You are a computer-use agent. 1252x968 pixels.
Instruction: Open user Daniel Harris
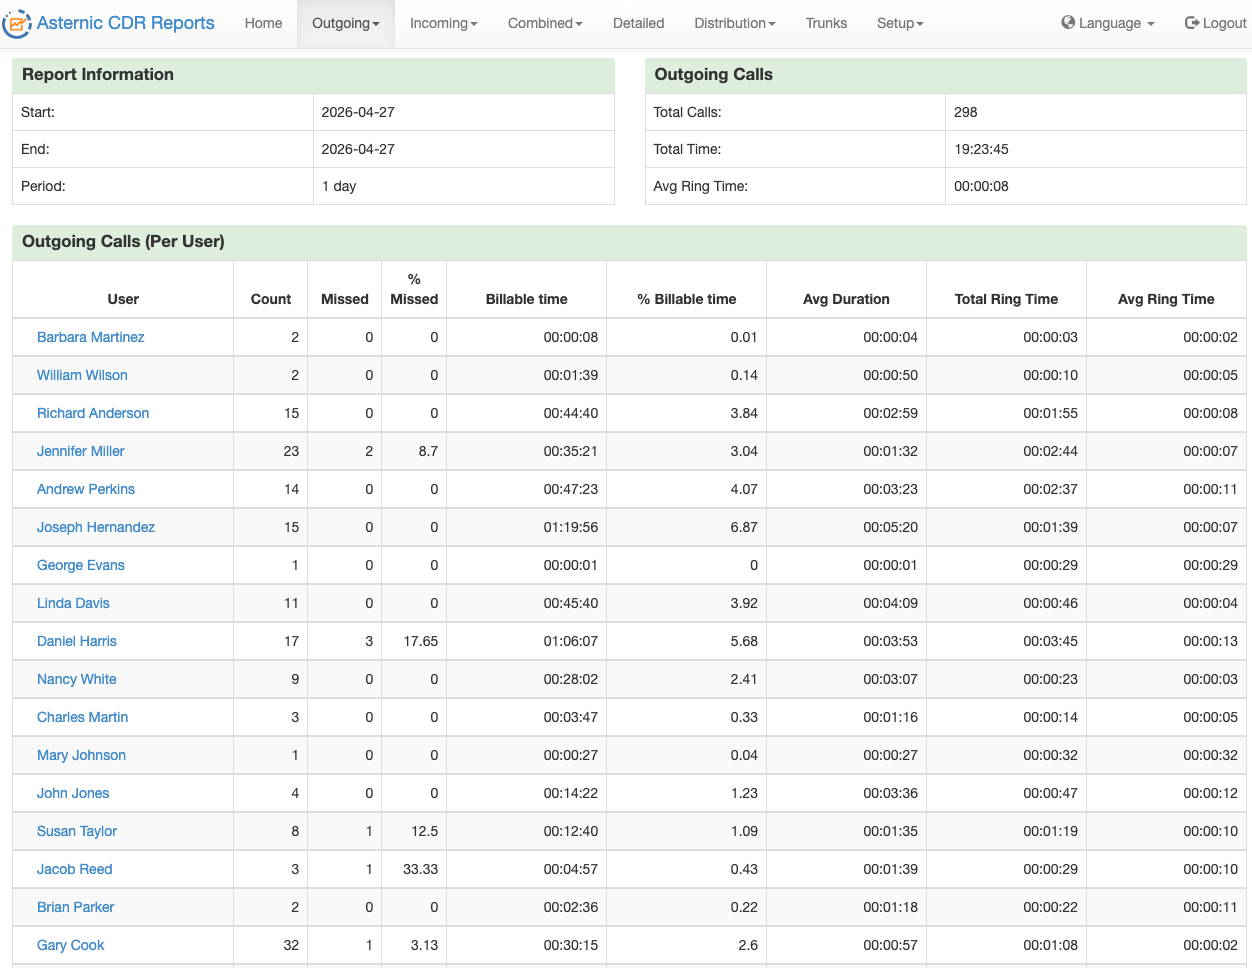click(77, 641)
